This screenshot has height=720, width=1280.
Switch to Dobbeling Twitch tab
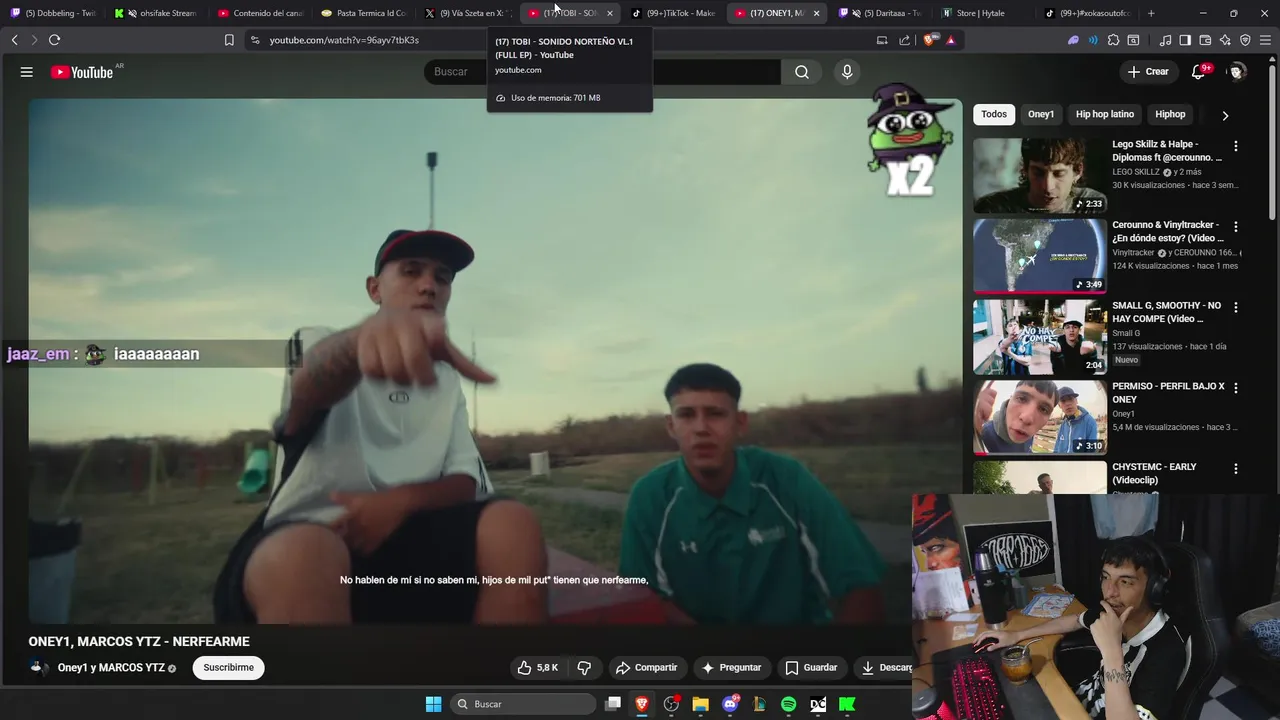53,13
